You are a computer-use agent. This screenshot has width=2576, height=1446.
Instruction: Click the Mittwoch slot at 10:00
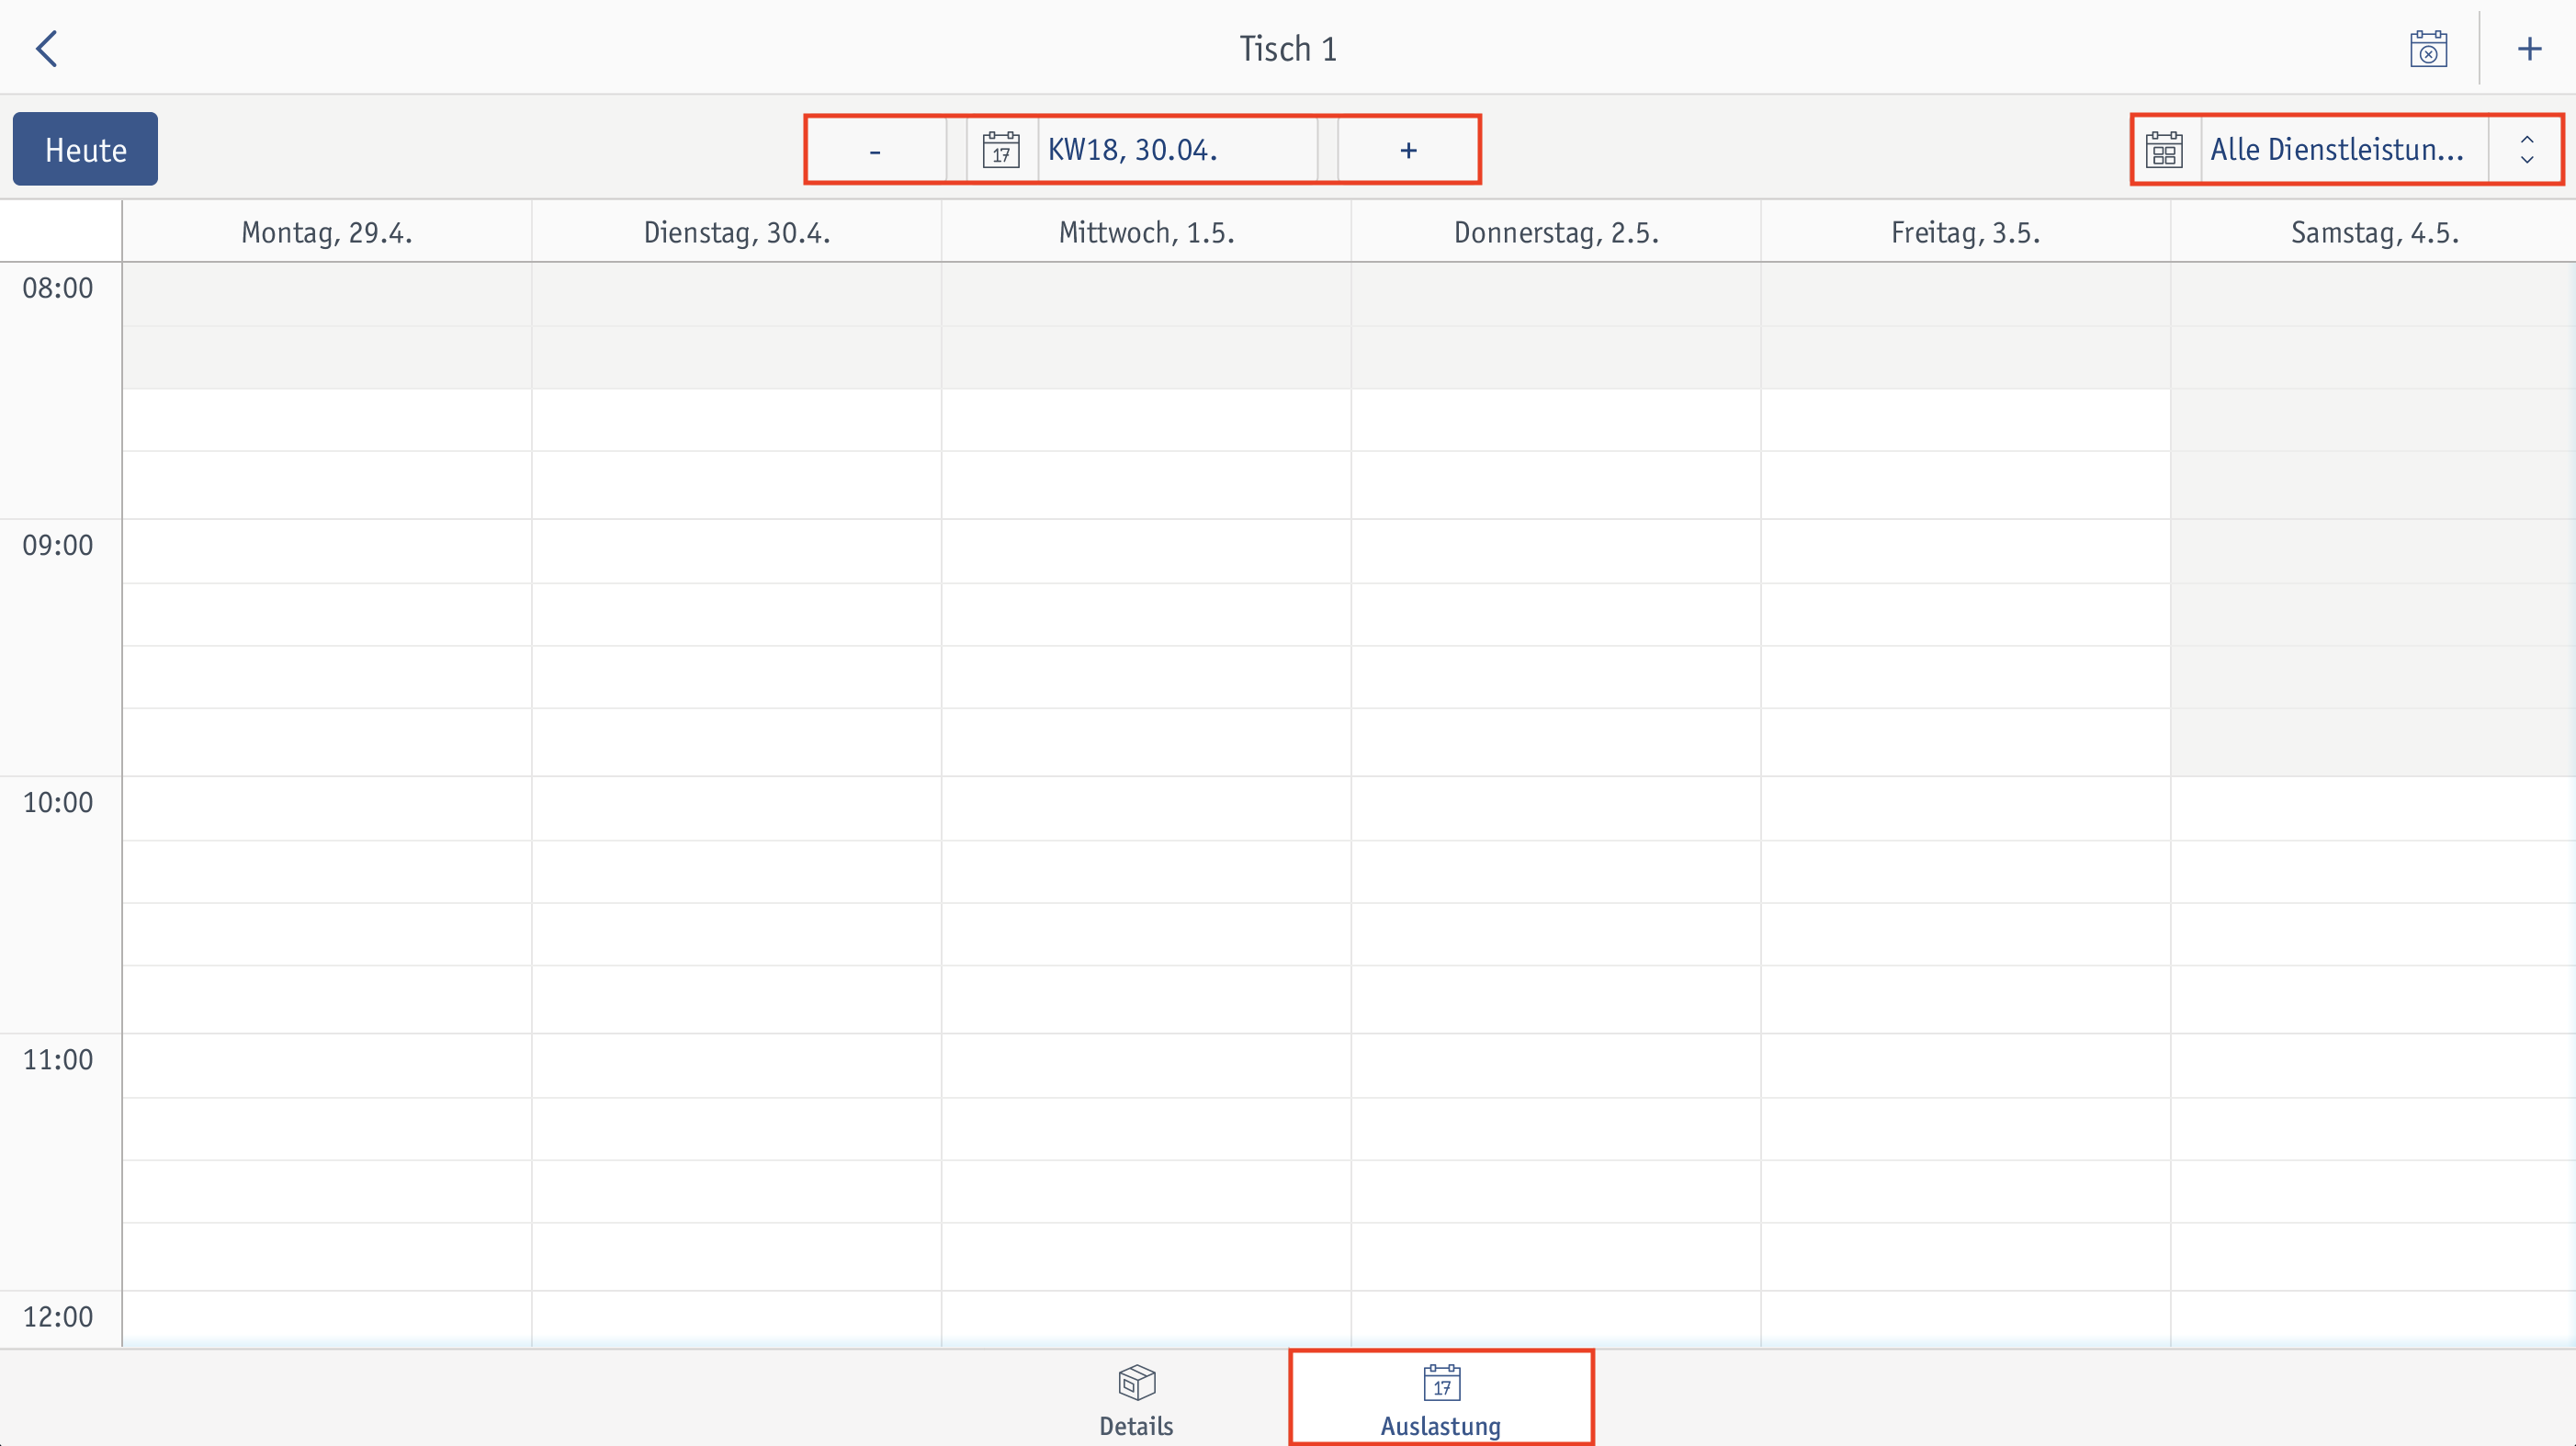coord(1147,809)
